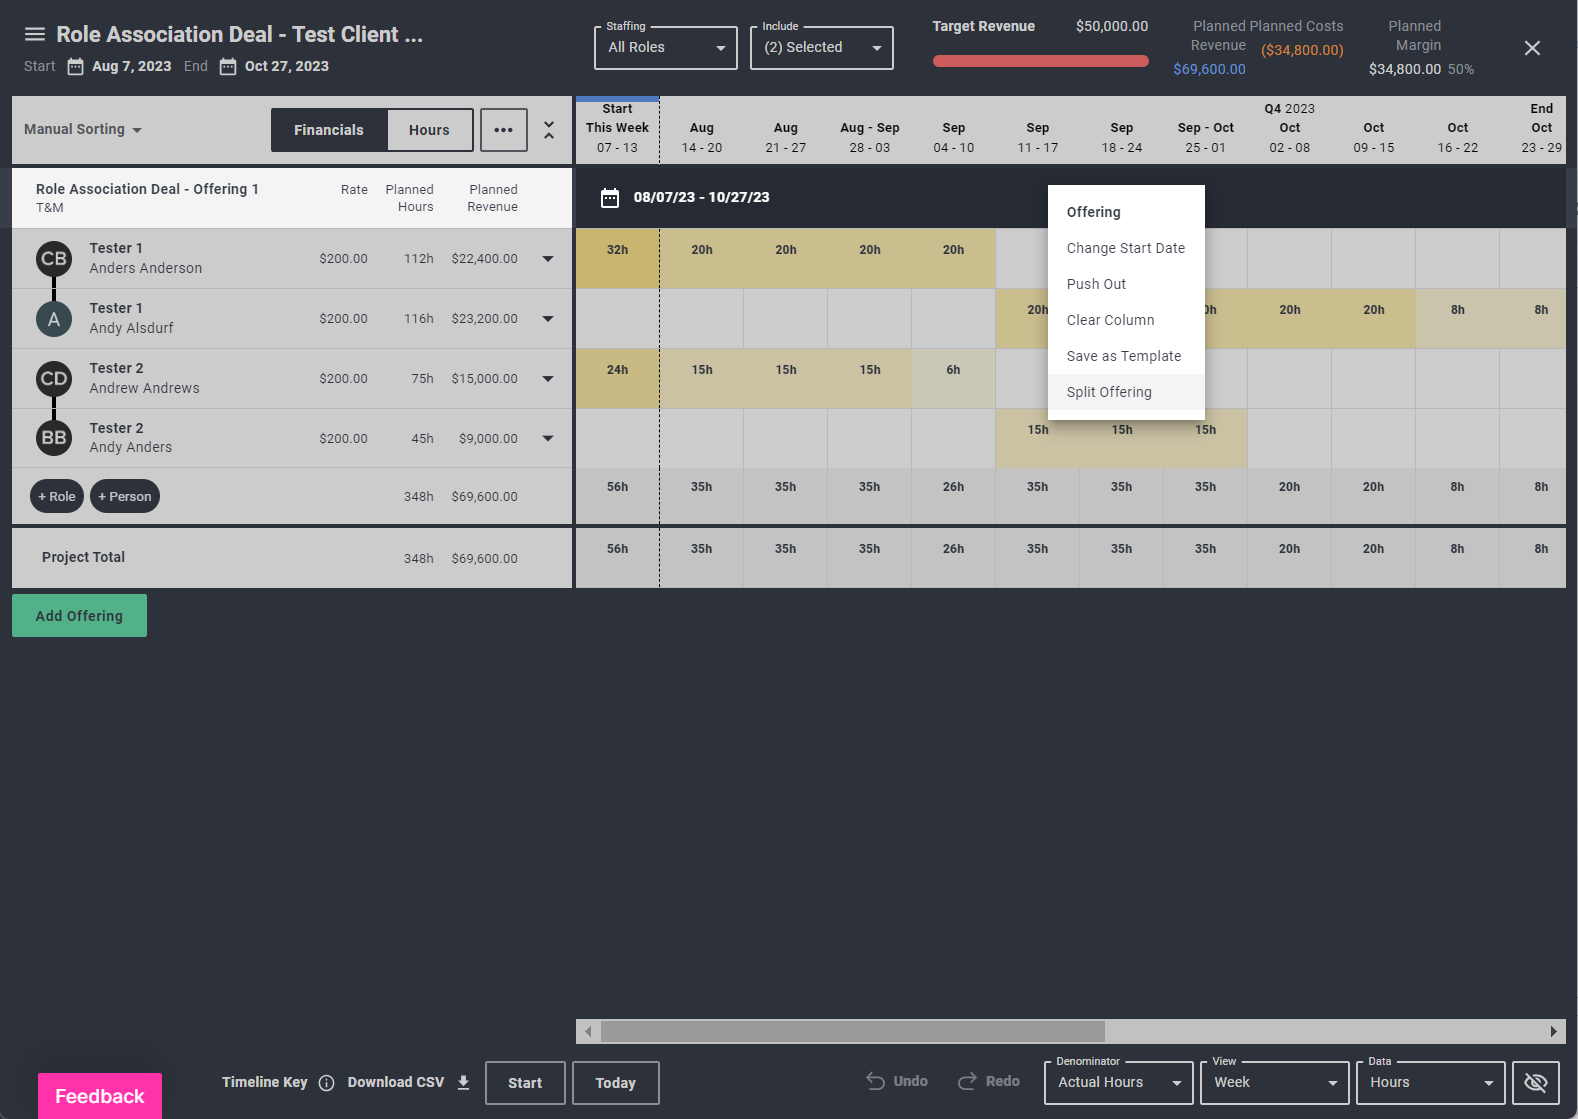Click the Timeline Key info icon
This screenshot has height=1119, width=1578.
point(326,1083)
